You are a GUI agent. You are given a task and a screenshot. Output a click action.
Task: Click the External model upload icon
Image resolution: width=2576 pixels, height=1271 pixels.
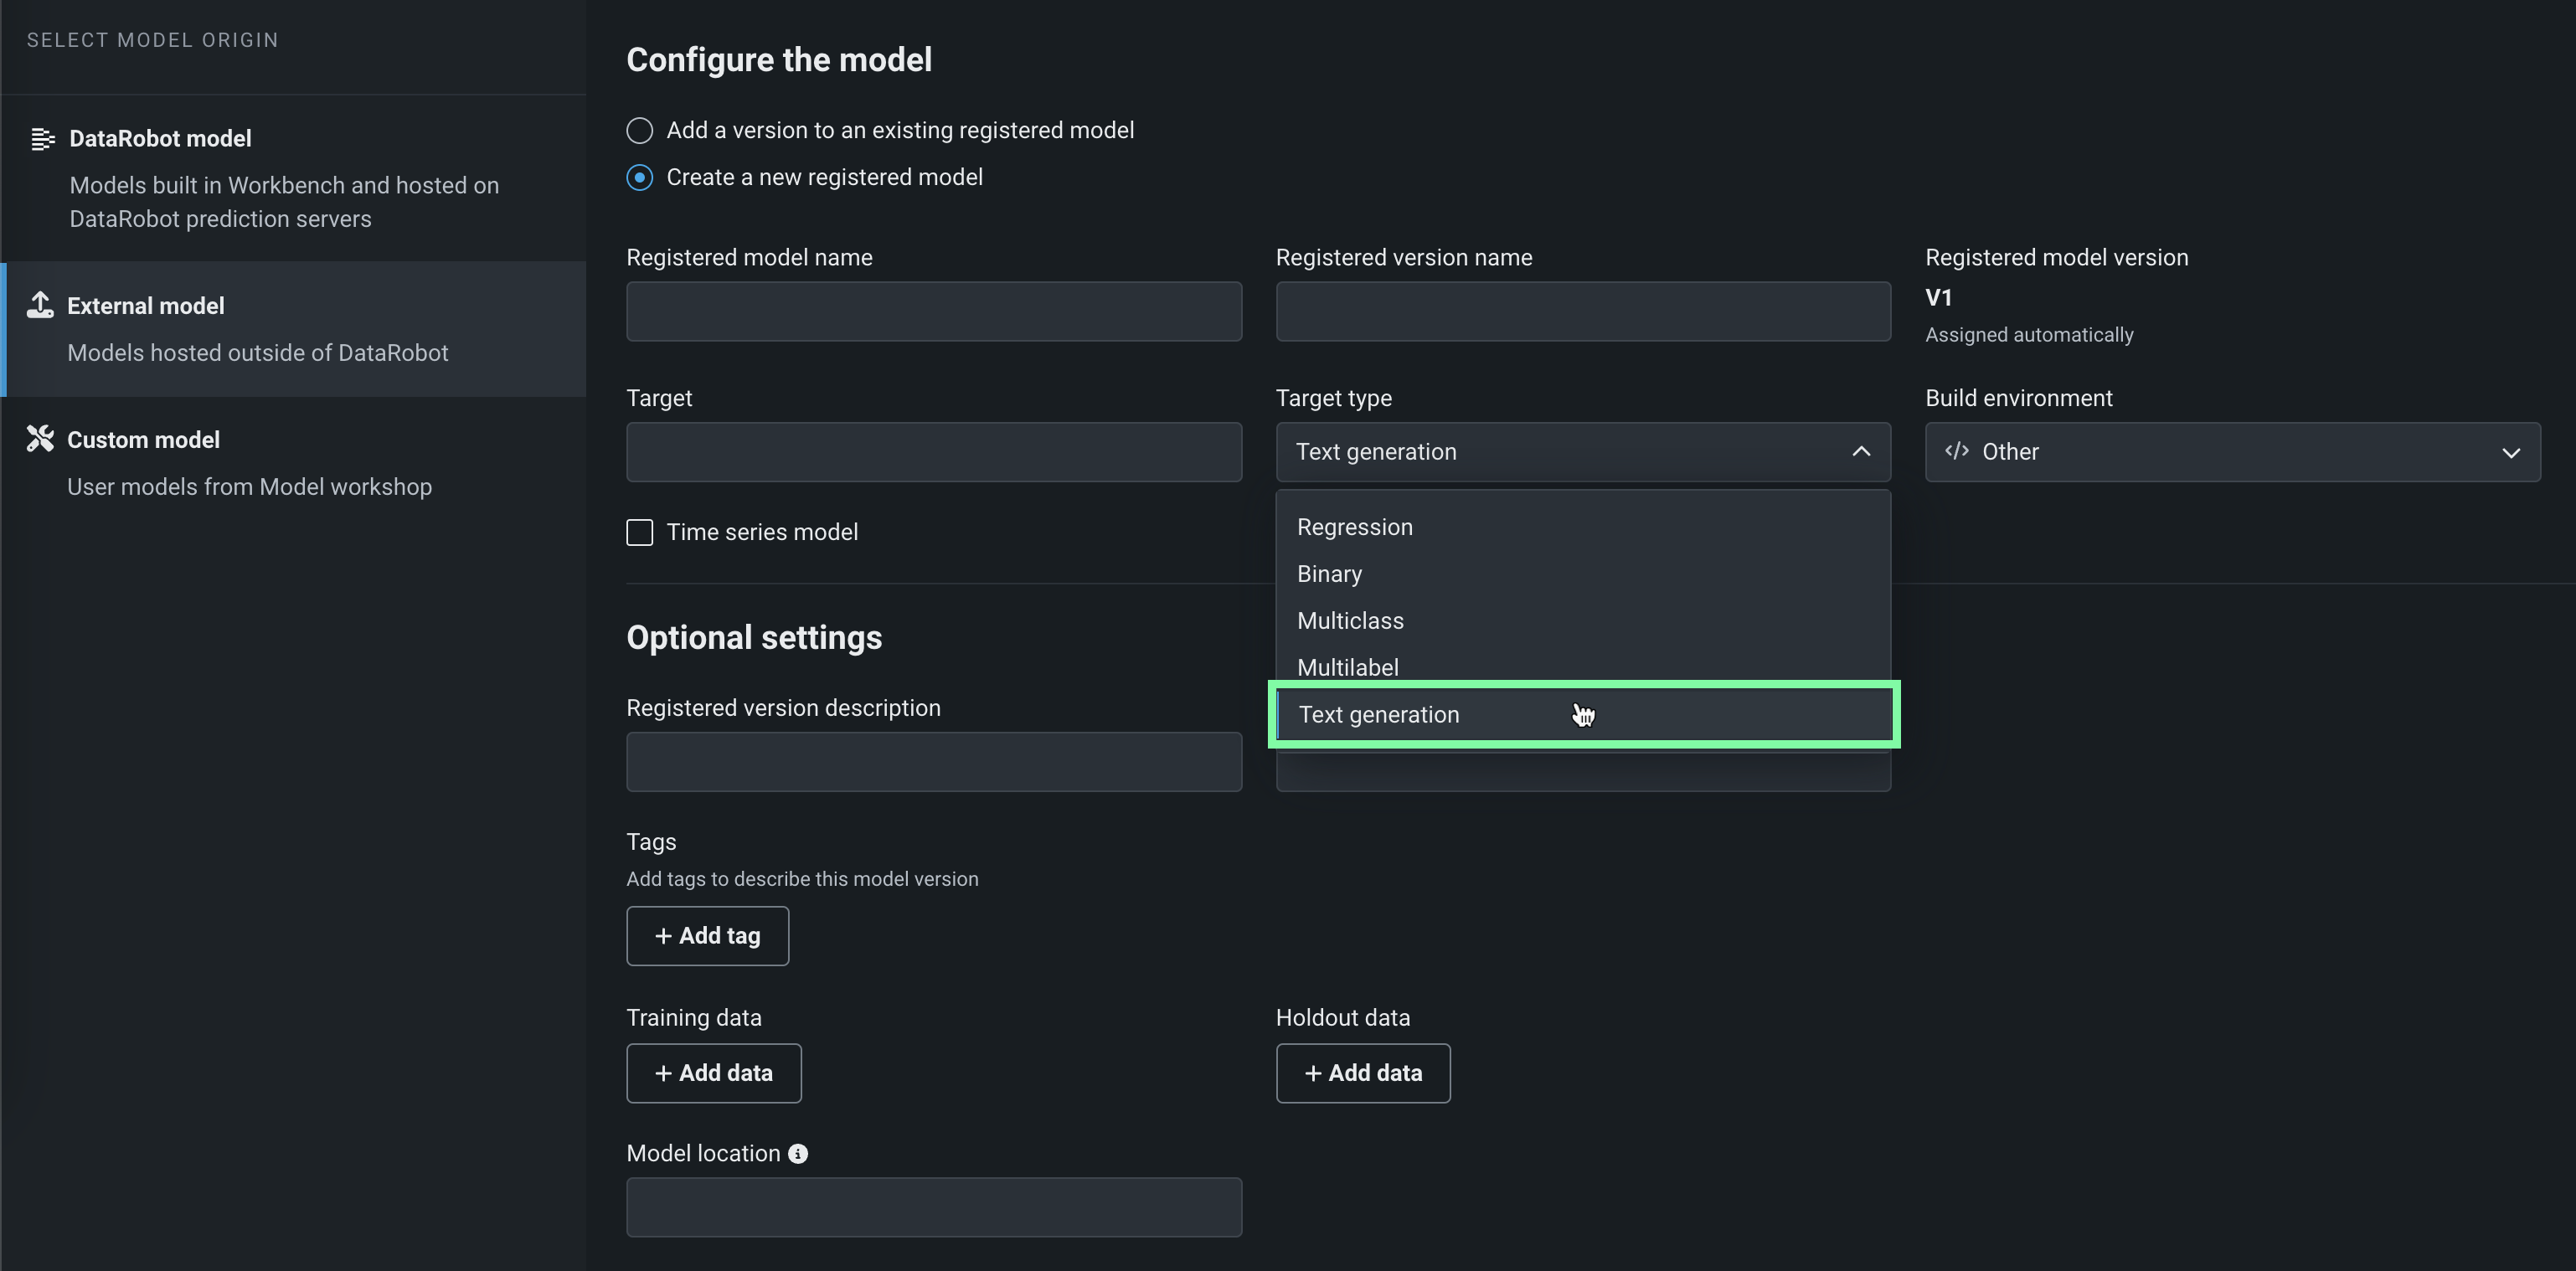40,305
